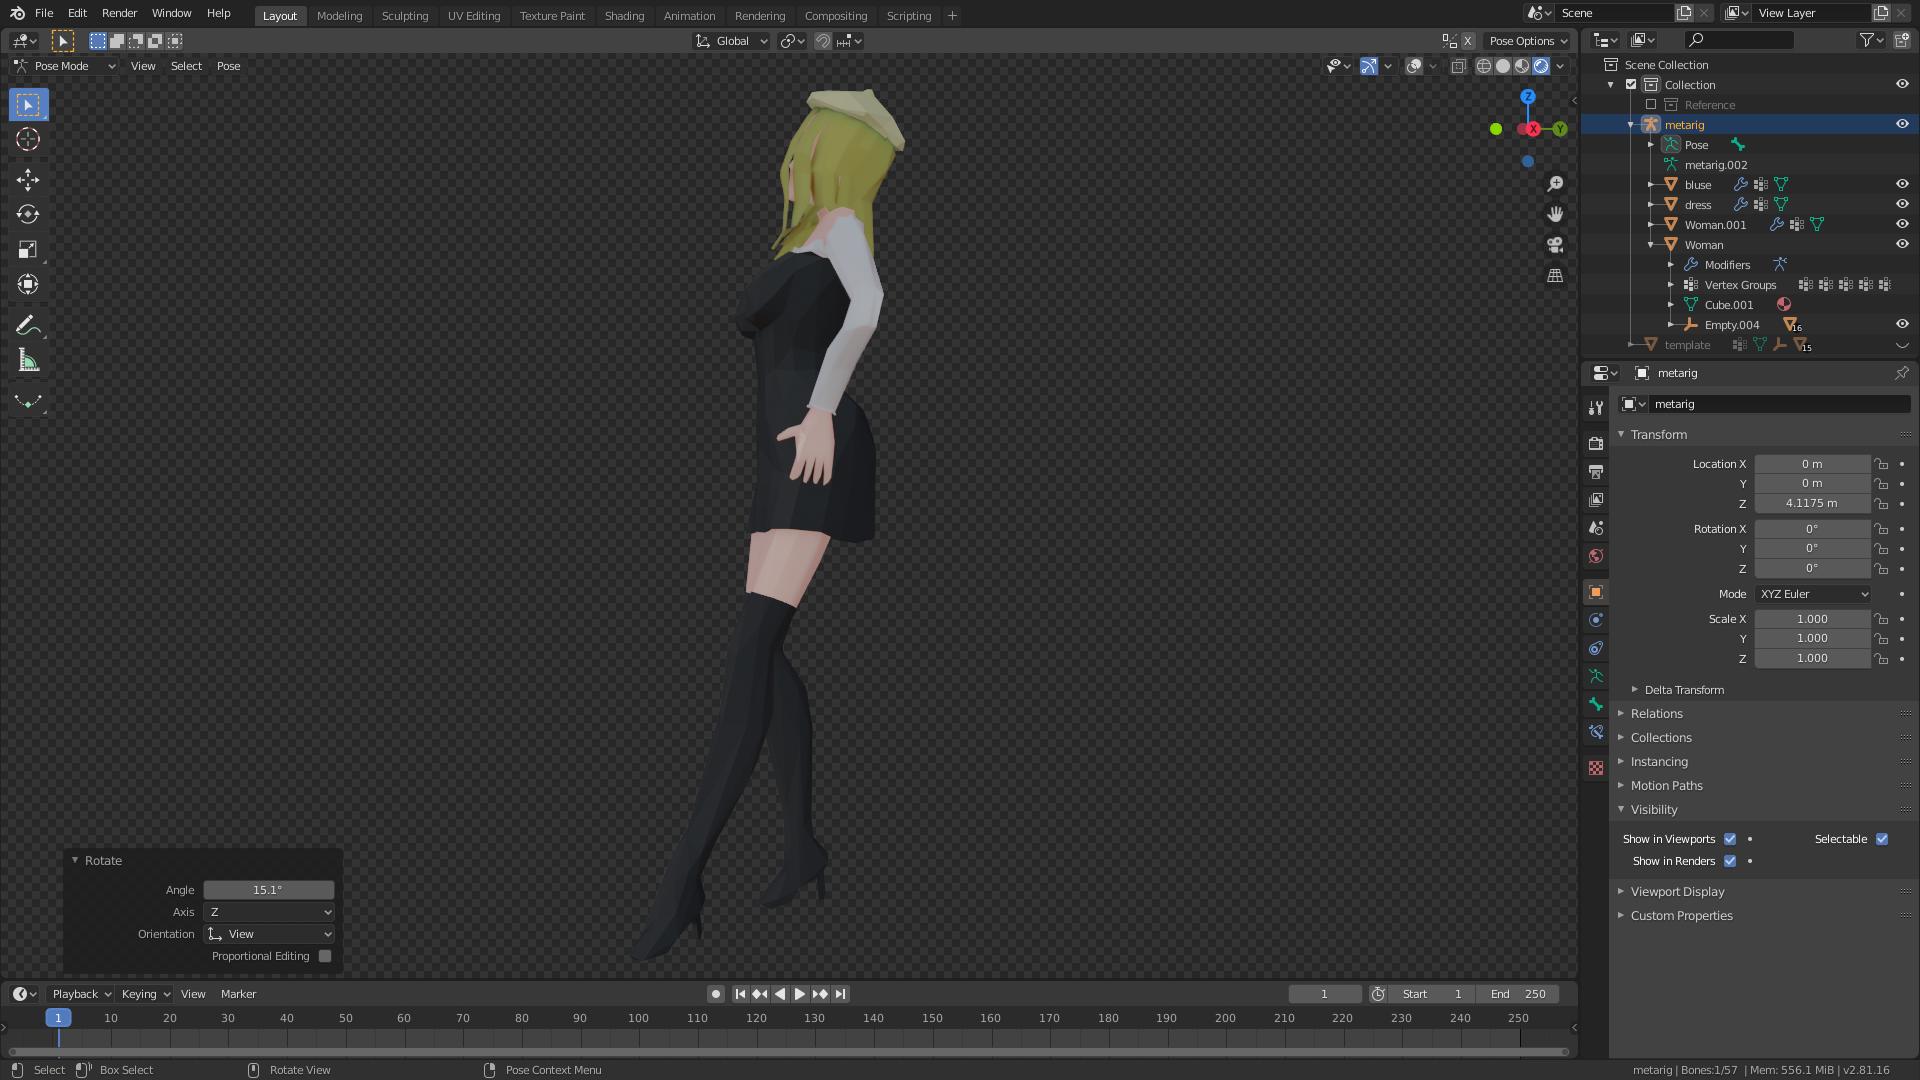Open the Pose menu in viewport header
Image resolution: width=1920 pixels, height=1080 pixels.
point(228,66)
